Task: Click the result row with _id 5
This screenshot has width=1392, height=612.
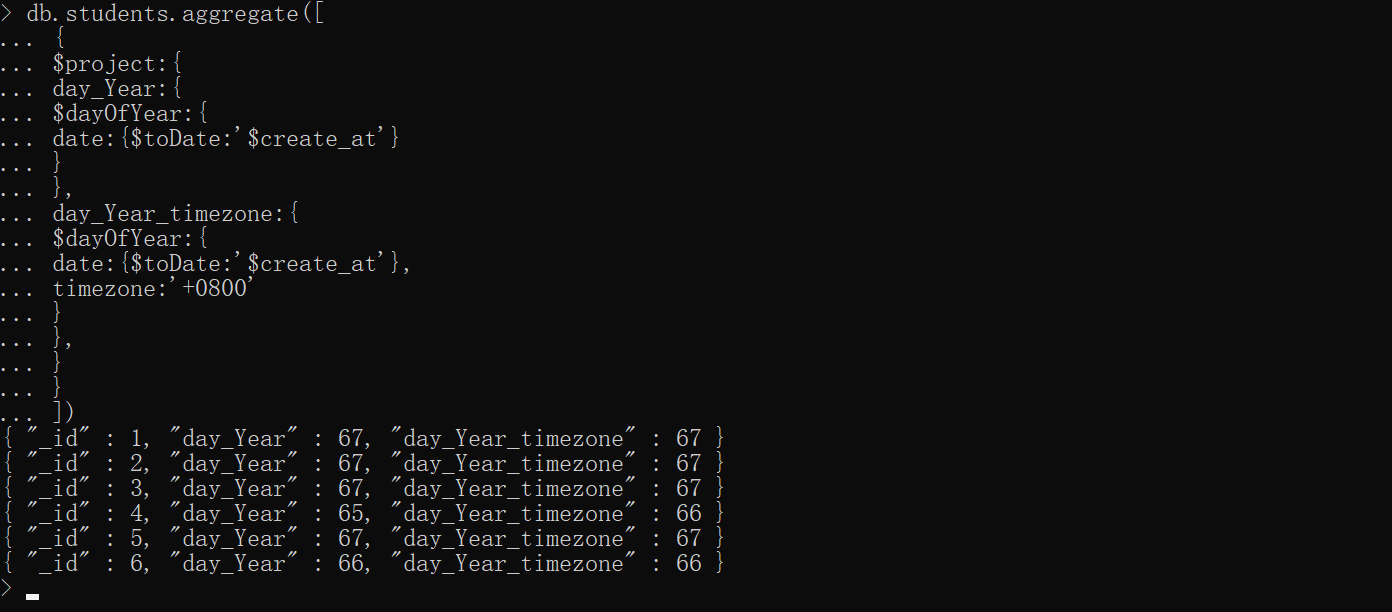Action: pos(364,539)
